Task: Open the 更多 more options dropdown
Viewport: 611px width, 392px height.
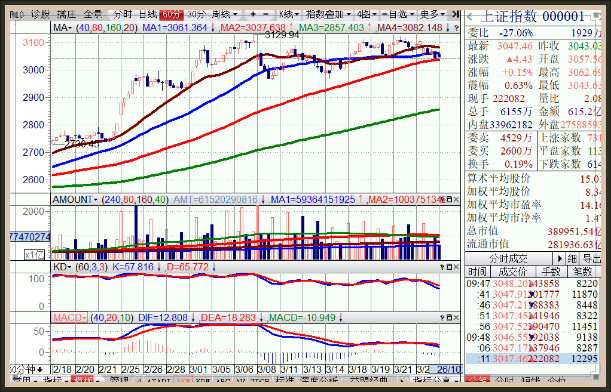Action: [x=433, y=14]
